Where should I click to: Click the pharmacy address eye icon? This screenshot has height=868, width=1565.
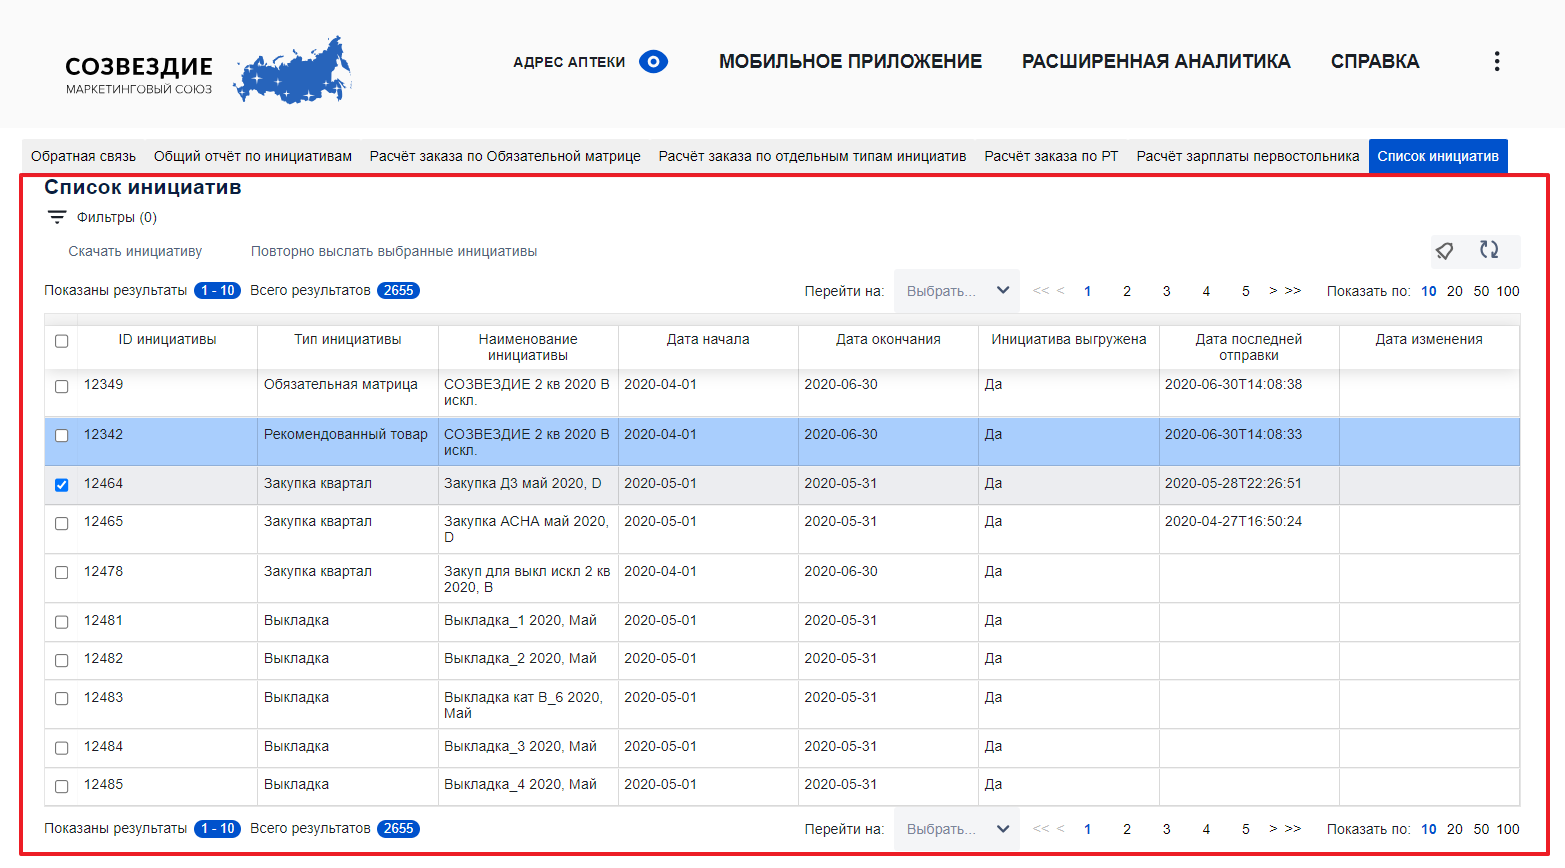tap(653, 62)
